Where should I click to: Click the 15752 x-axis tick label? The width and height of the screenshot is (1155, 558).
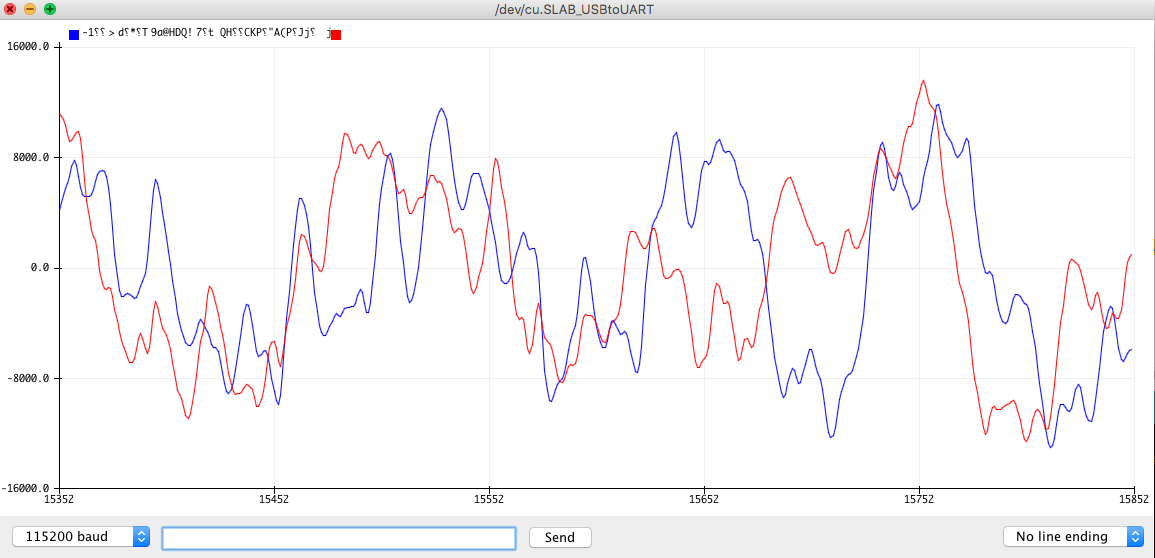(x=919, y=498)
